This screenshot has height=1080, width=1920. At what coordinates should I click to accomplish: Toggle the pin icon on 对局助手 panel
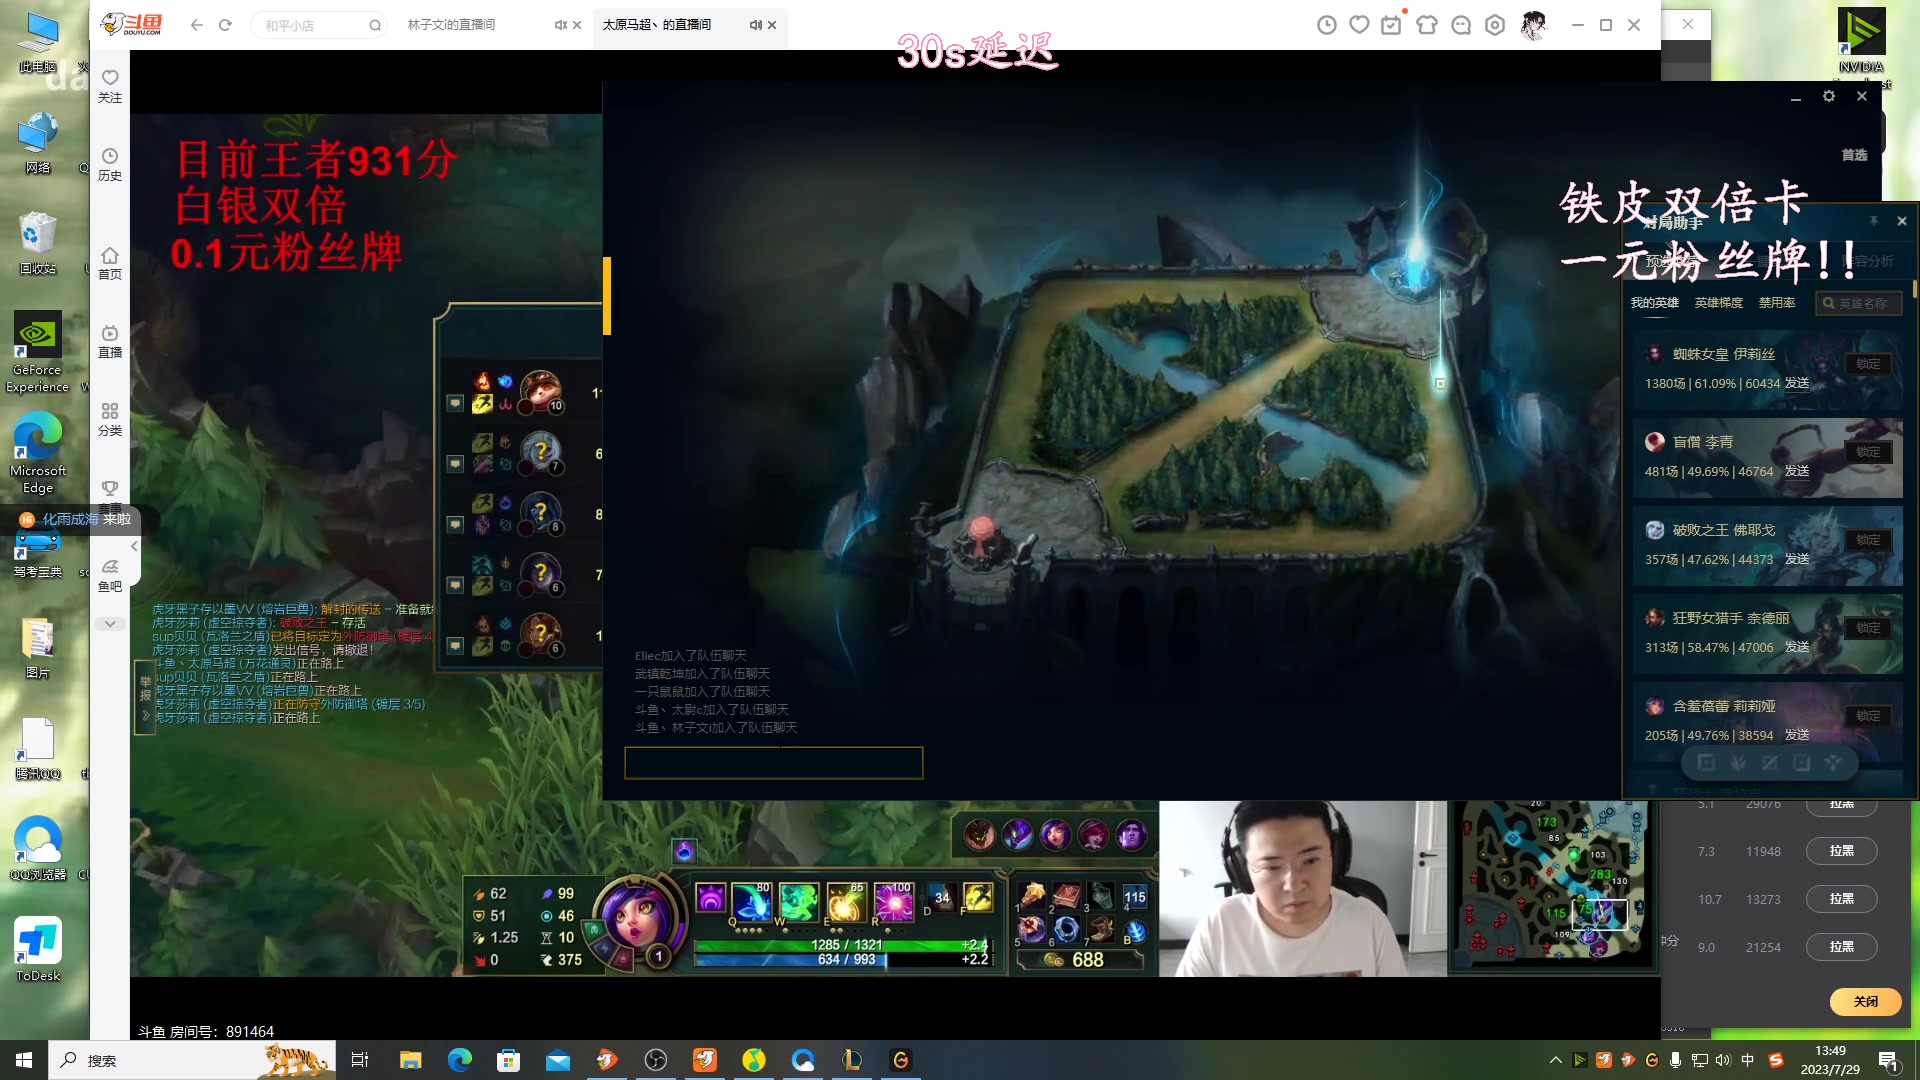(1874, 221)
